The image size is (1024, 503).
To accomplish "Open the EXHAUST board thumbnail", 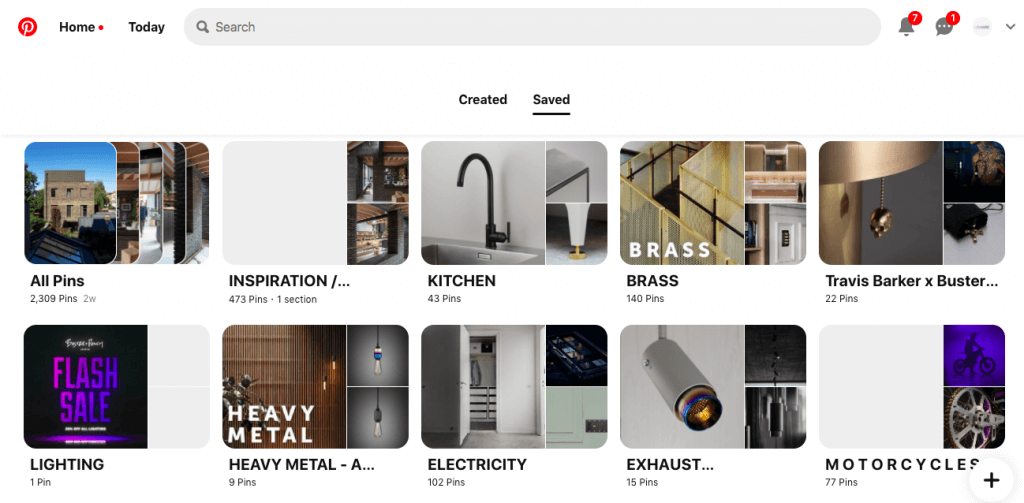I will point(713,387).
